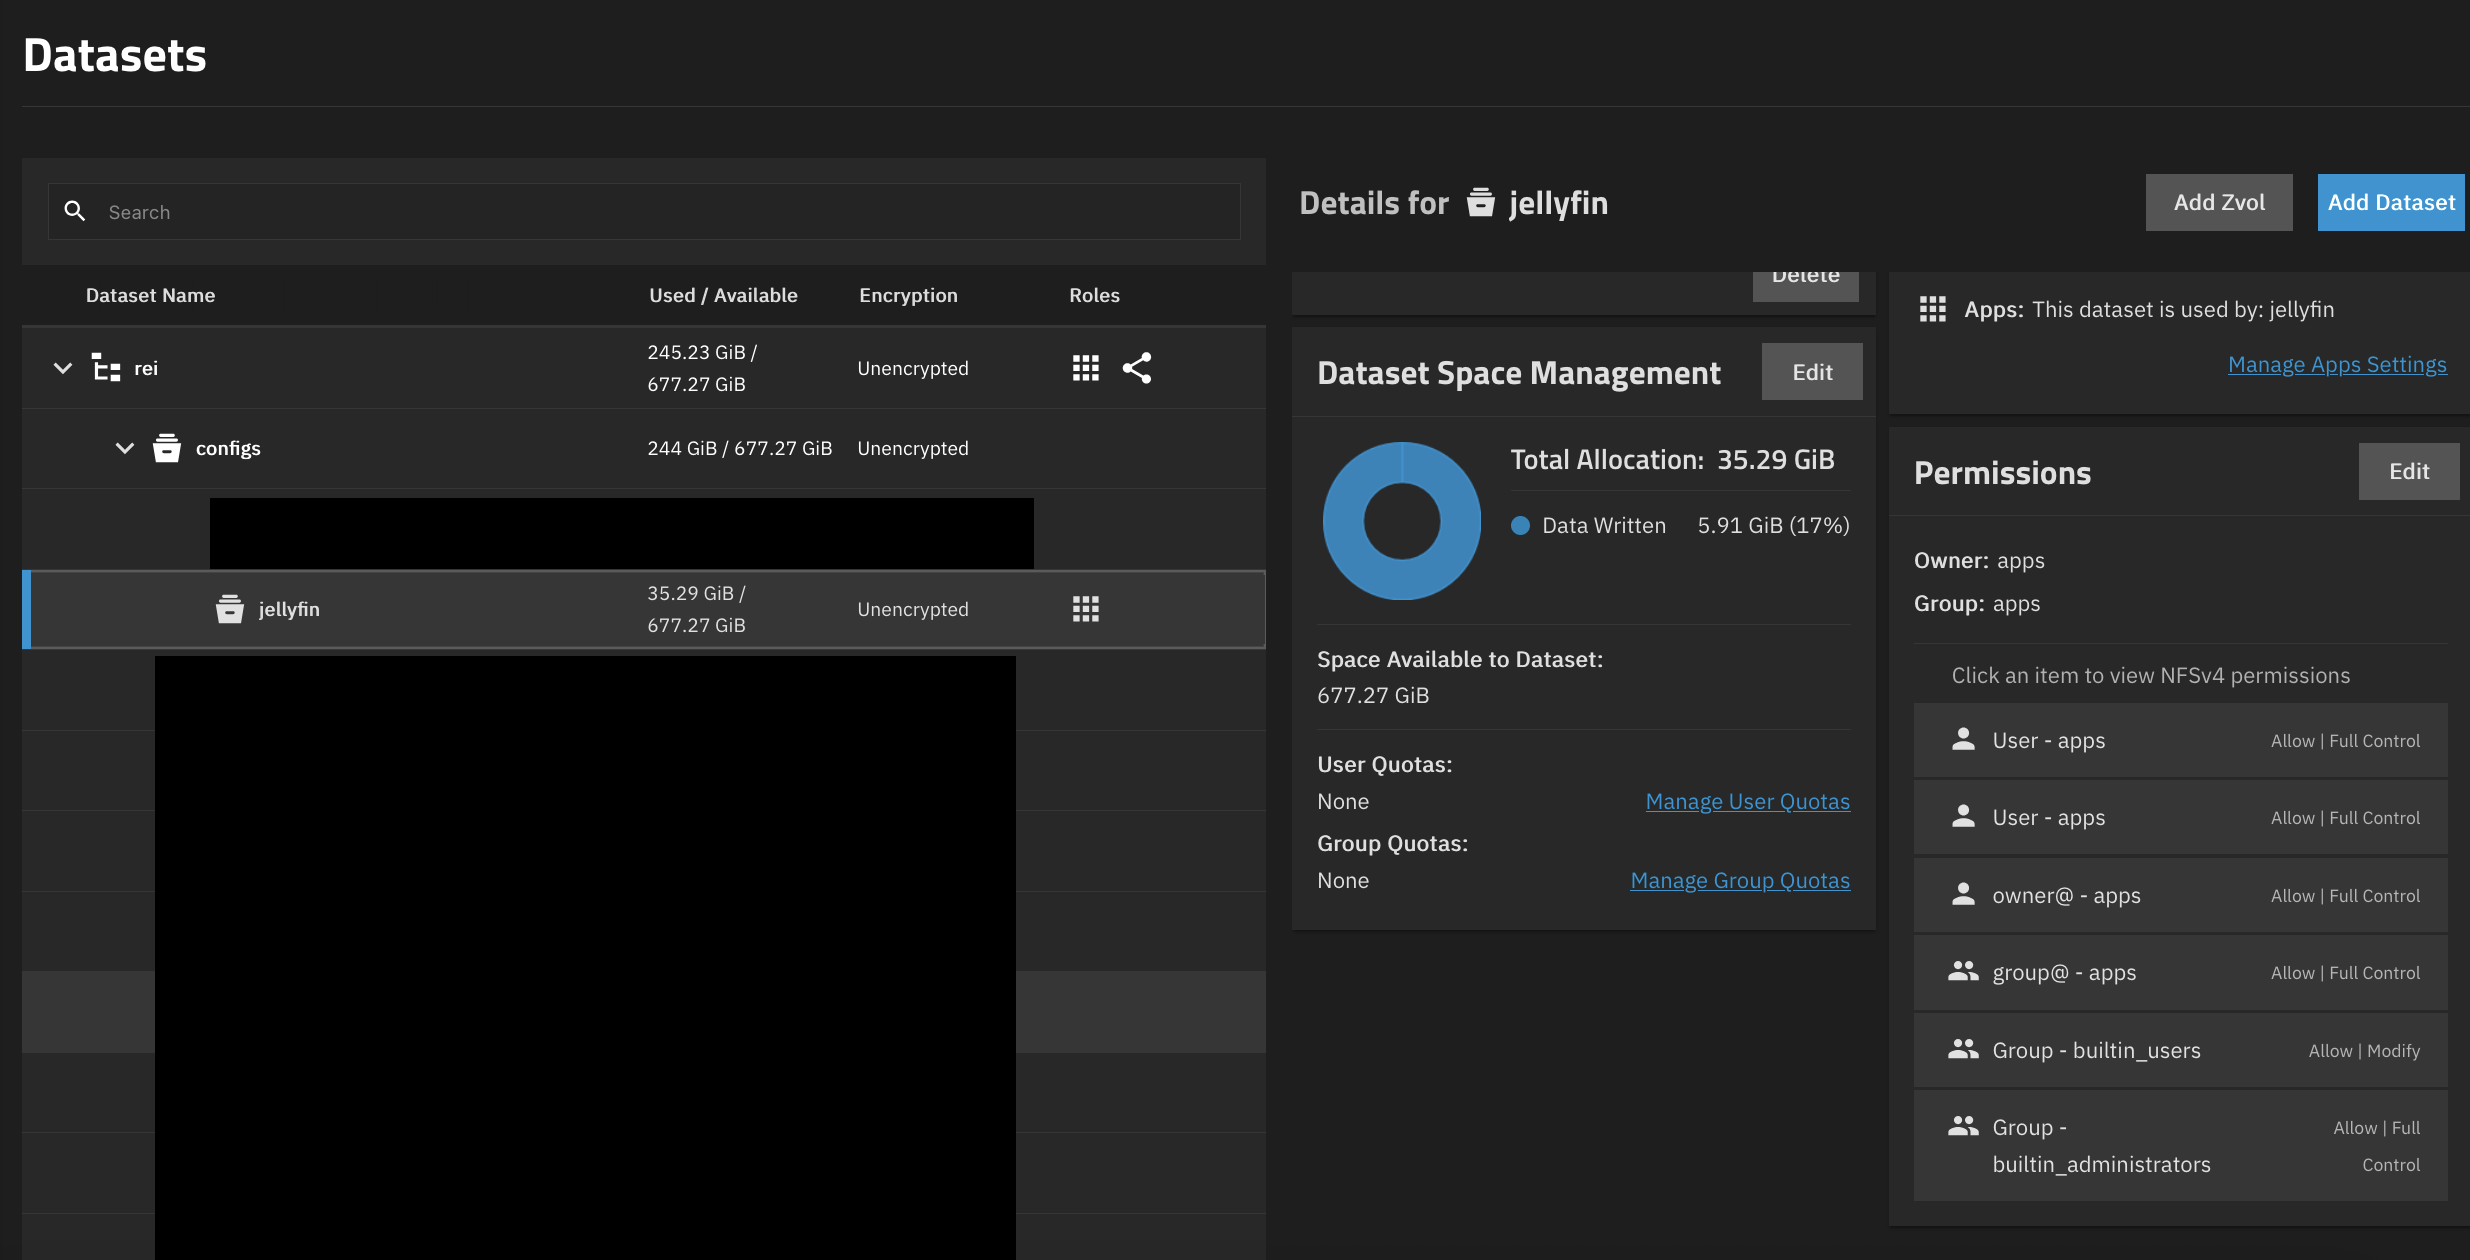View first User - apps permission entry
This screenshot has width=2470, height=1260.
point(2180,741)
